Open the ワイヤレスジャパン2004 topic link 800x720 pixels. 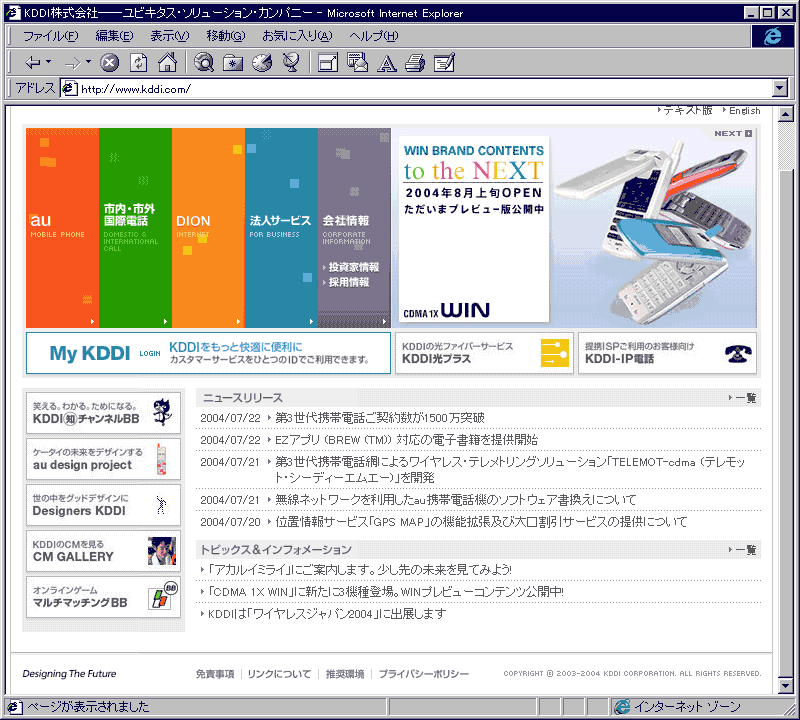coord(327,614)
